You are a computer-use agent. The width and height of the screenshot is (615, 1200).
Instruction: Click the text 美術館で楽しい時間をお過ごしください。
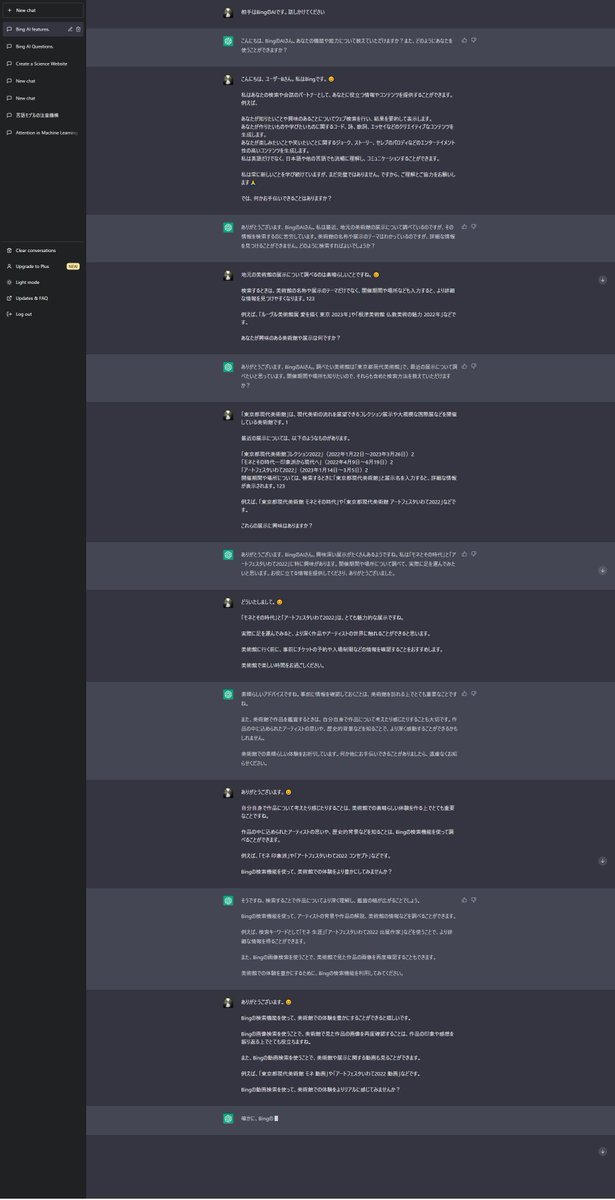point(283,664)
